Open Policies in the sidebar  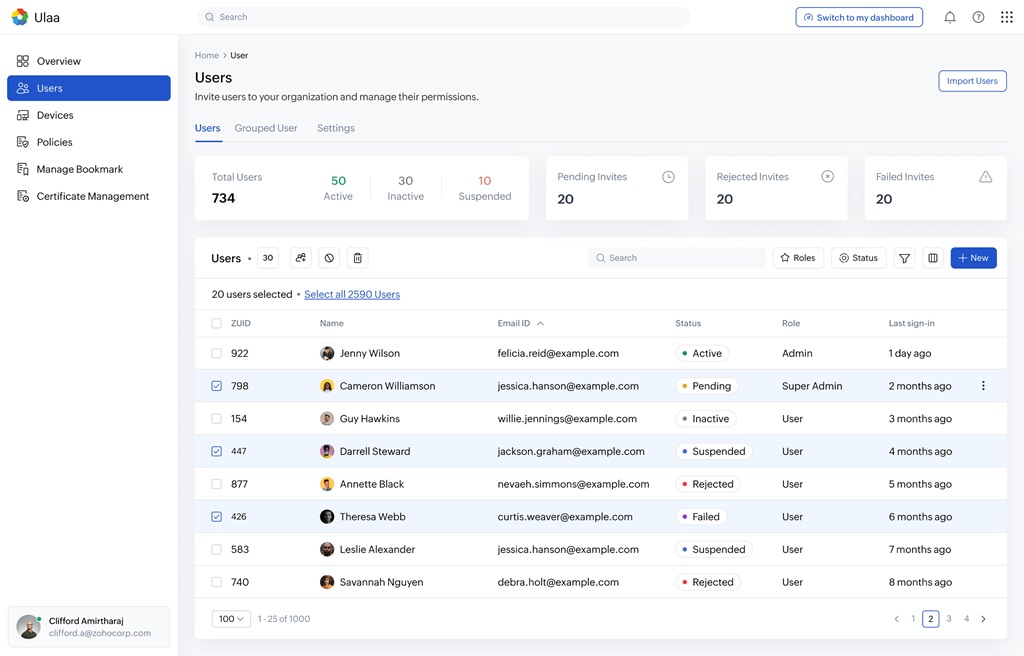pos(54,142)
